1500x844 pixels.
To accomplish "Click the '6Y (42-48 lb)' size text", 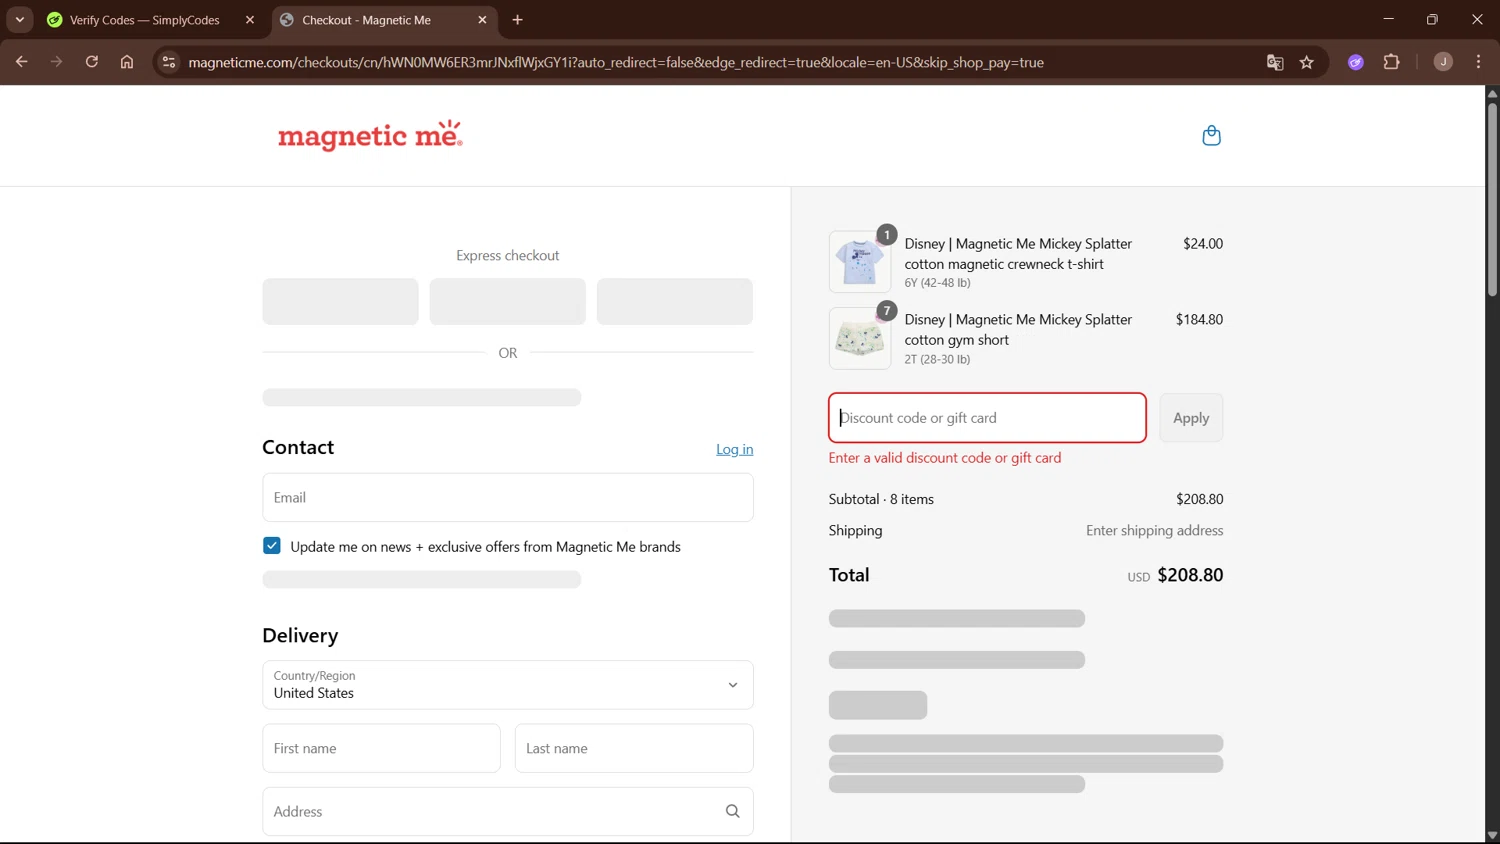I will pyautogui.click(x=938, y=283).
